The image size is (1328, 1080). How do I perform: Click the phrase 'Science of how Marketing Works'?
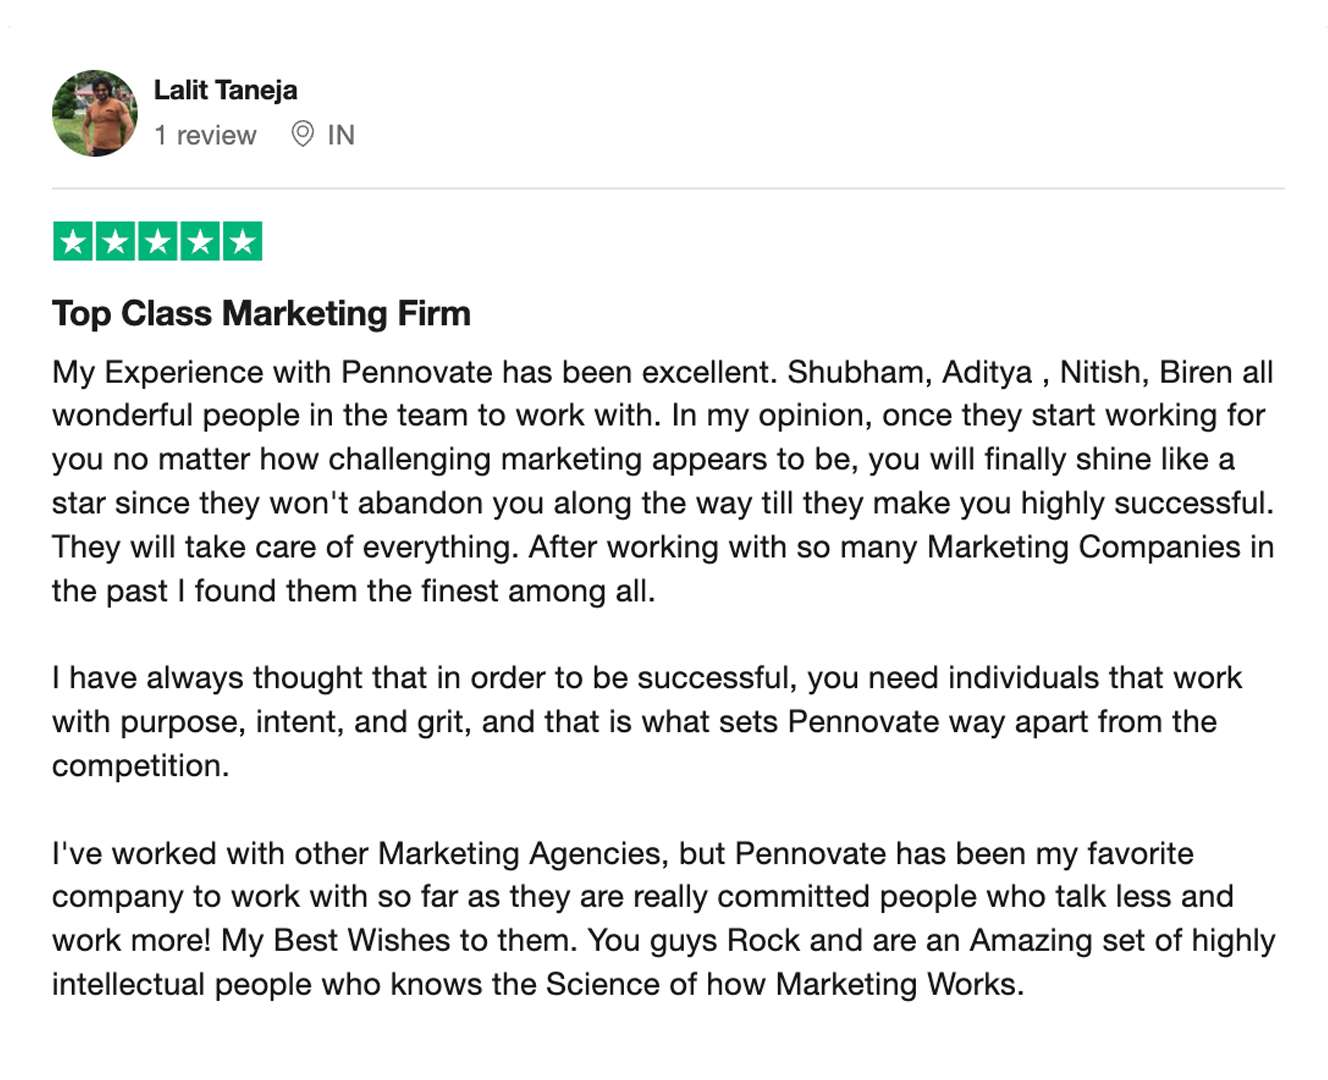coord(784,984)
